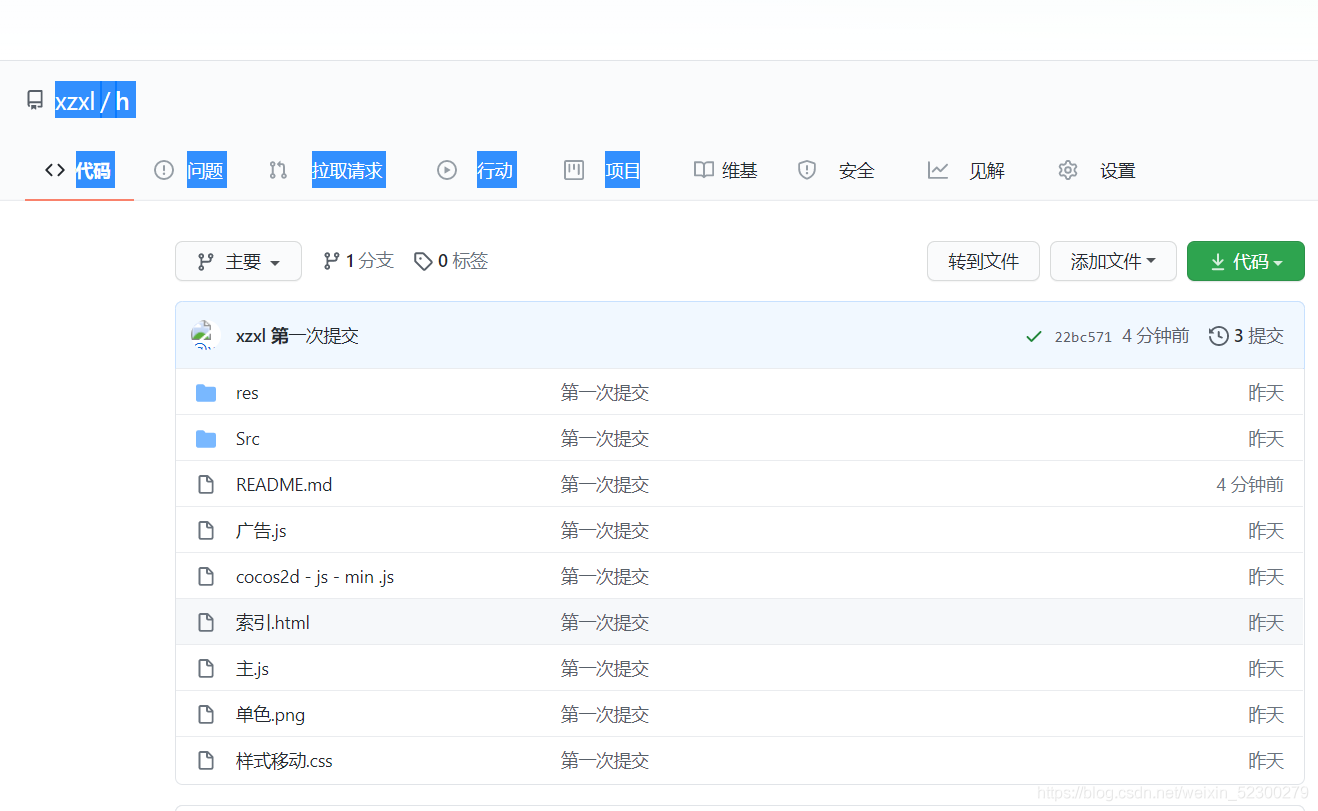Click the book icon beside 维基

(x=704, y=170)
